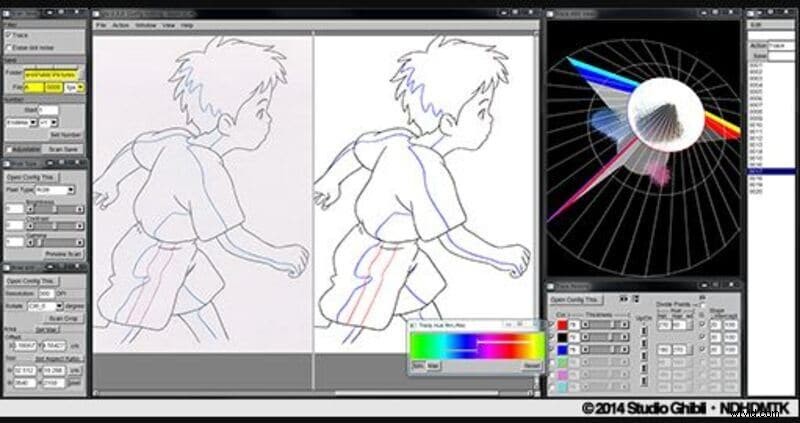Enable the cyan trace color checkbox
800x423 pixels.
point(551,388)
